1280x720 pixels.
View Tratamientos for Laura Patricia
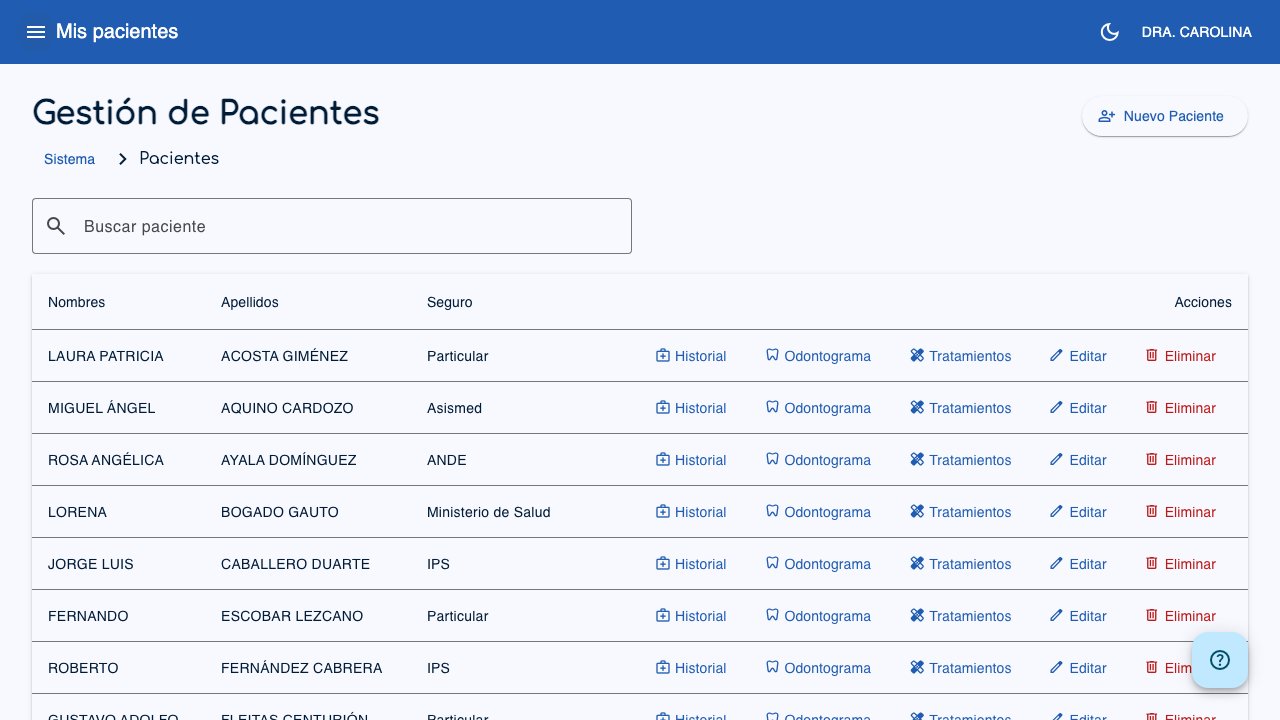(x=961, y=356)
